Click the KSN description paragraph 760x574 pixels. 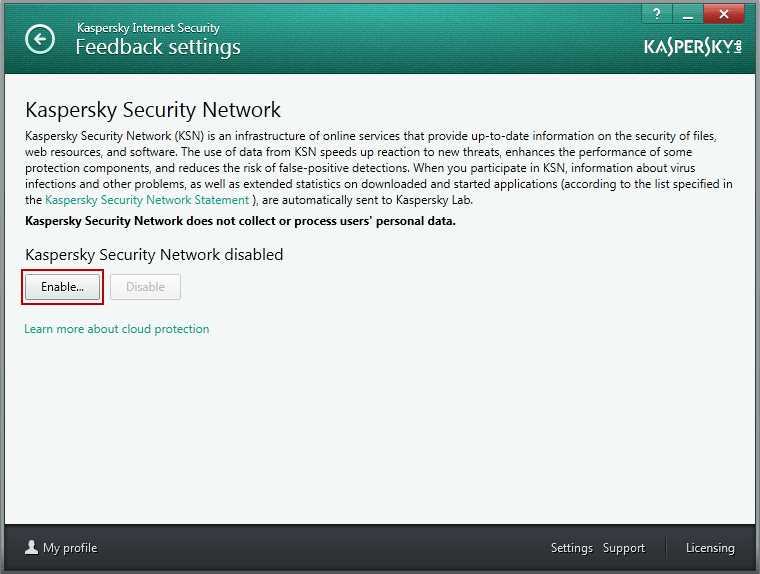tap(379, 168)
